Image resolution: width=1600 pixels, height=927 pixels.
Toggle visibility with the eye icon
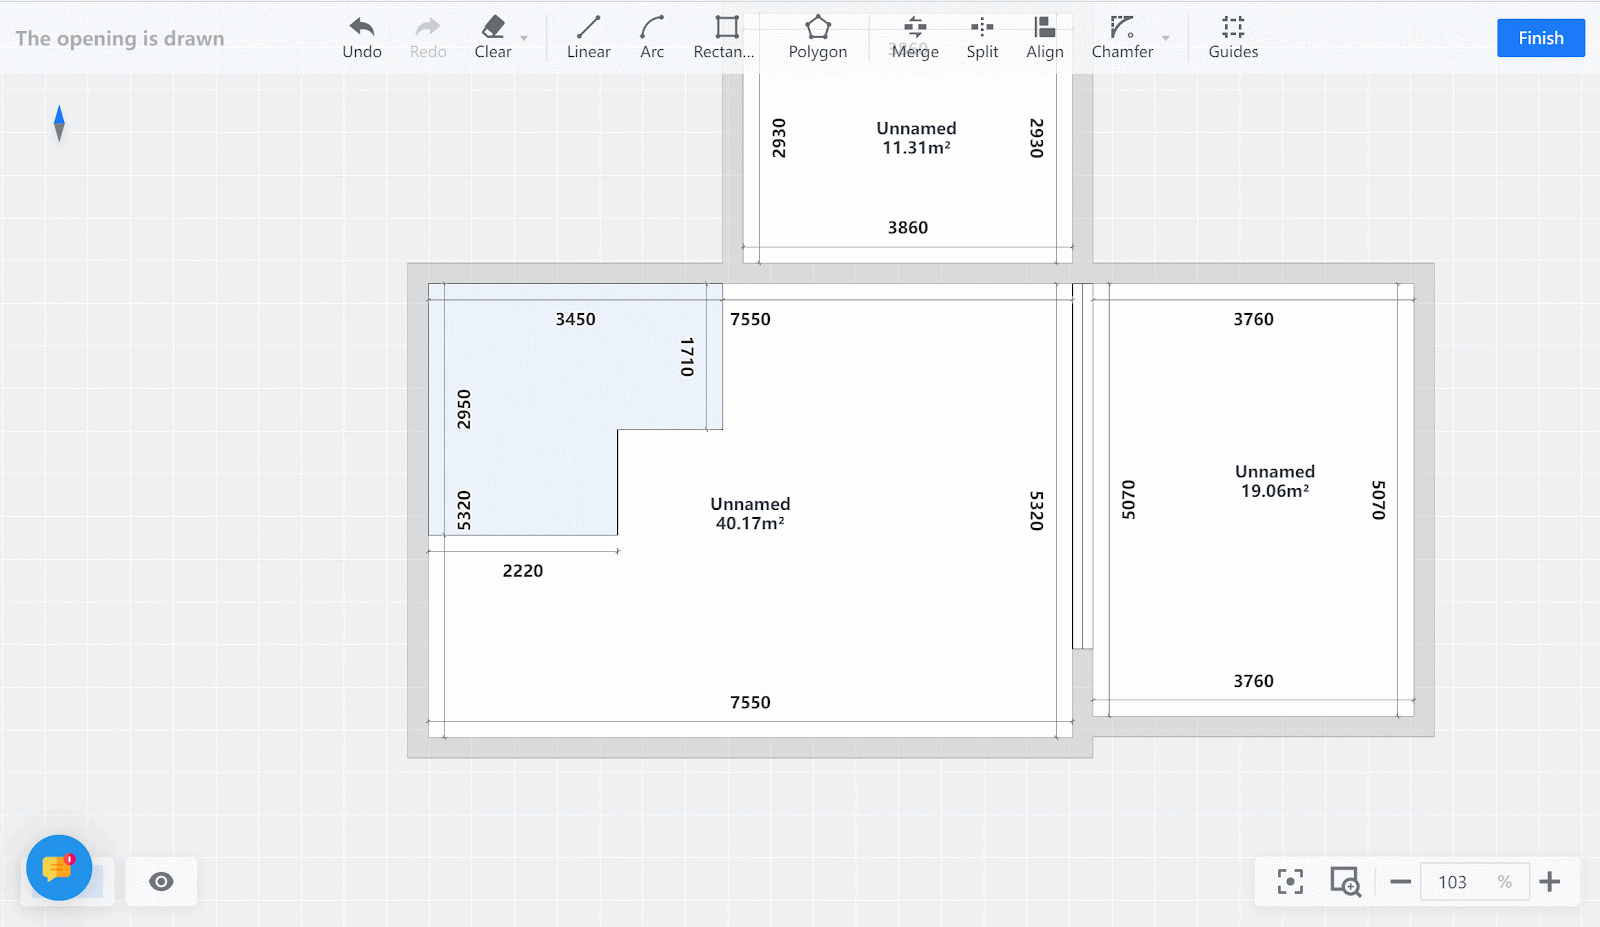pos(161,881)
